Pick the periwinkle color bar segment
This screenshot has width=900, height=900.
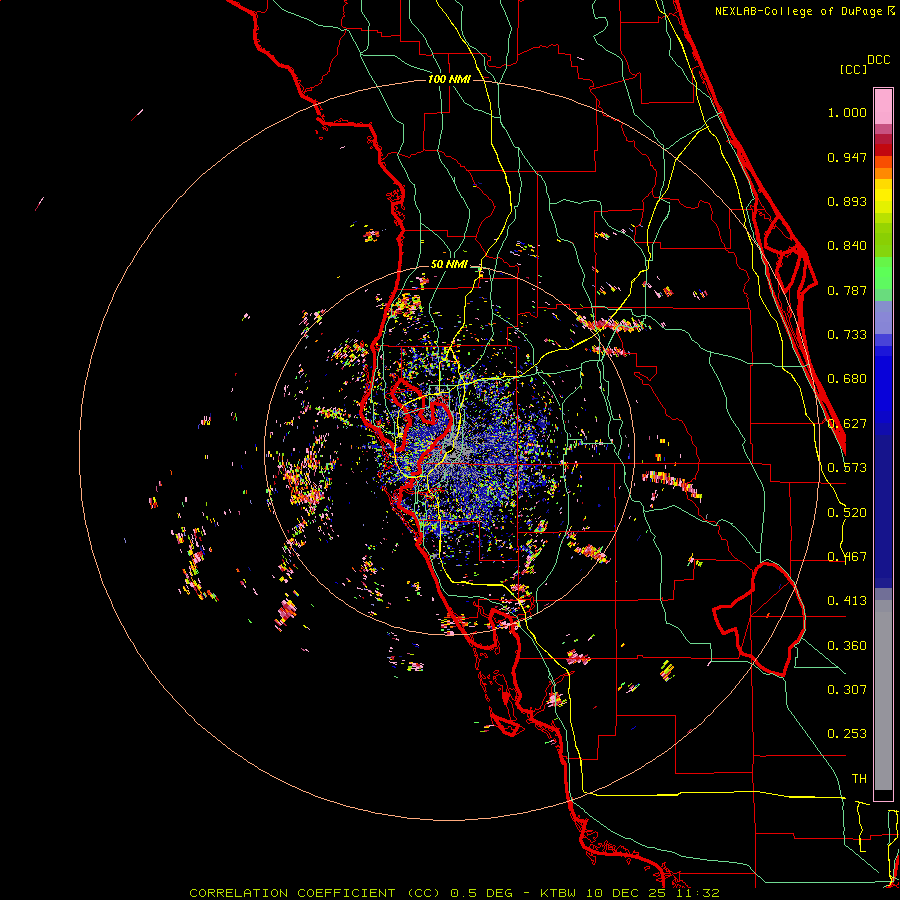[883, 318]
